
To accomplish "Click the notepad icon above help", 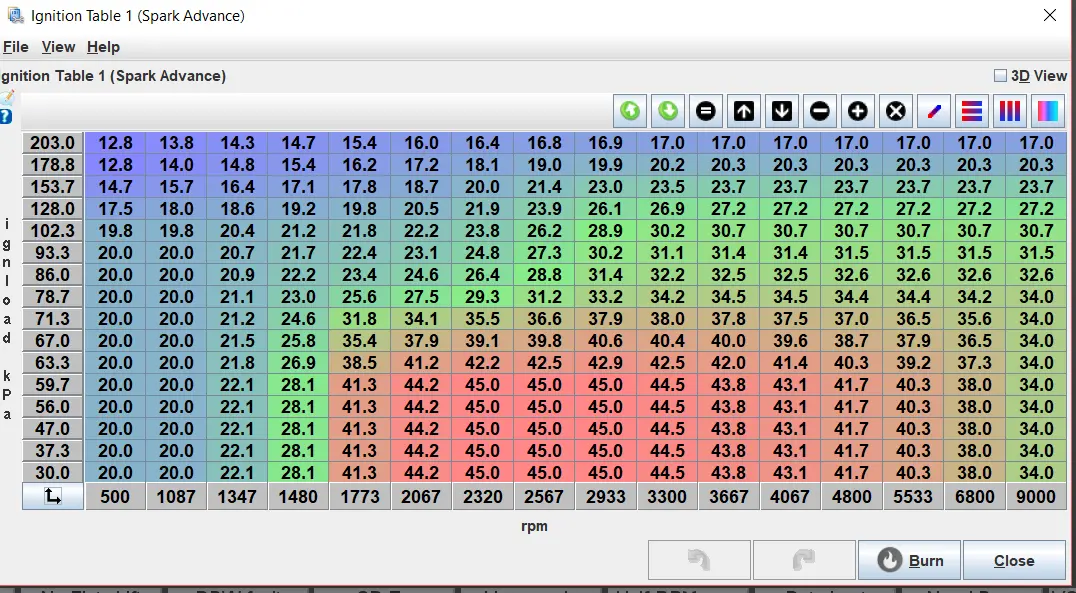I will (x=7, y=98).
